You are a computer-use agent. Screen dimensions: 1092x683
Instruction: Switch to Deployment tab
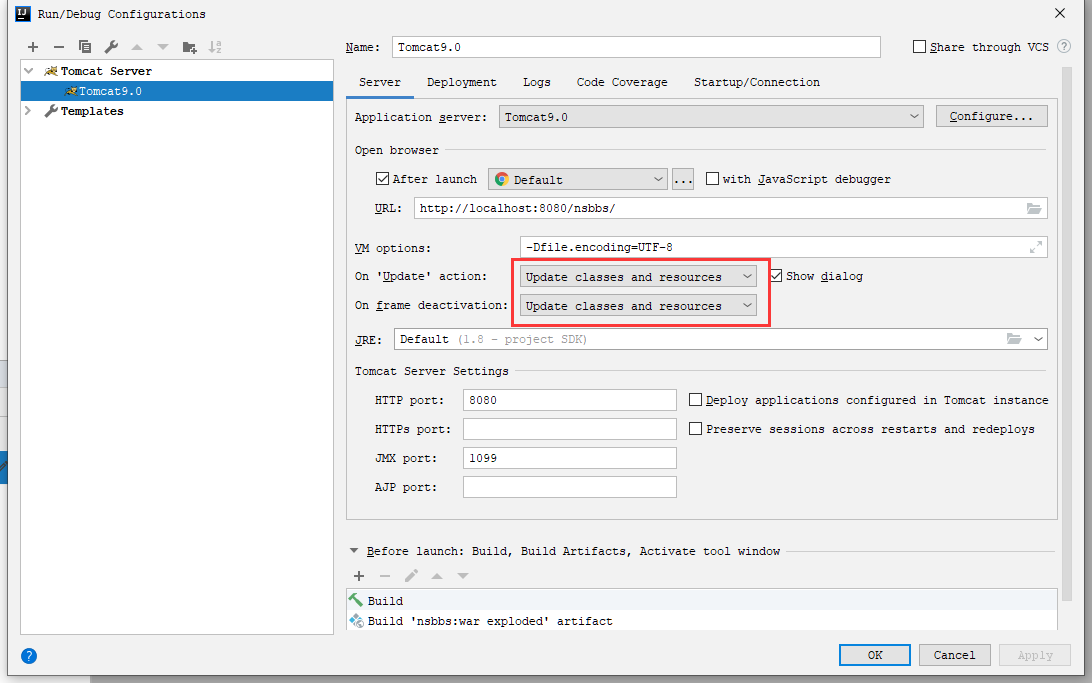[x=462, y=82]
